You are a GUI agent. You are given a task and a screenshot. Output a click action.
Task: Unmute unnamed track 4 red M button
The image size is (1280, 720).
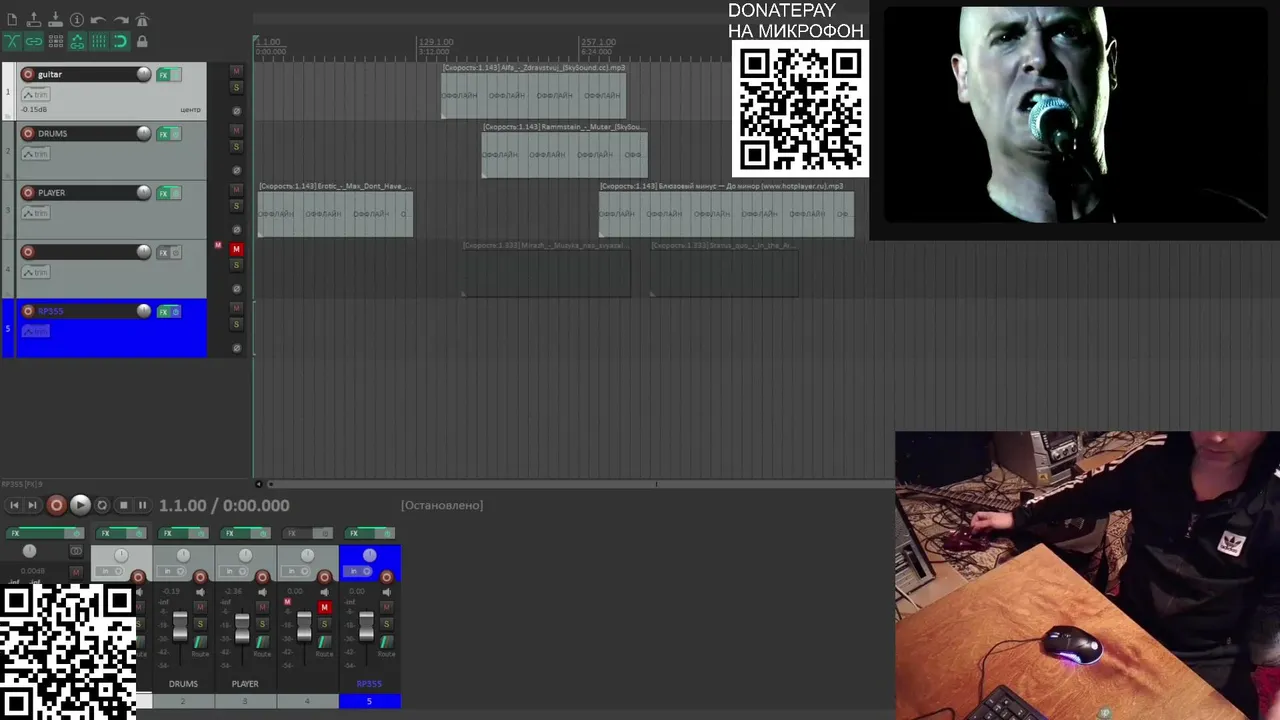[237, 249]
